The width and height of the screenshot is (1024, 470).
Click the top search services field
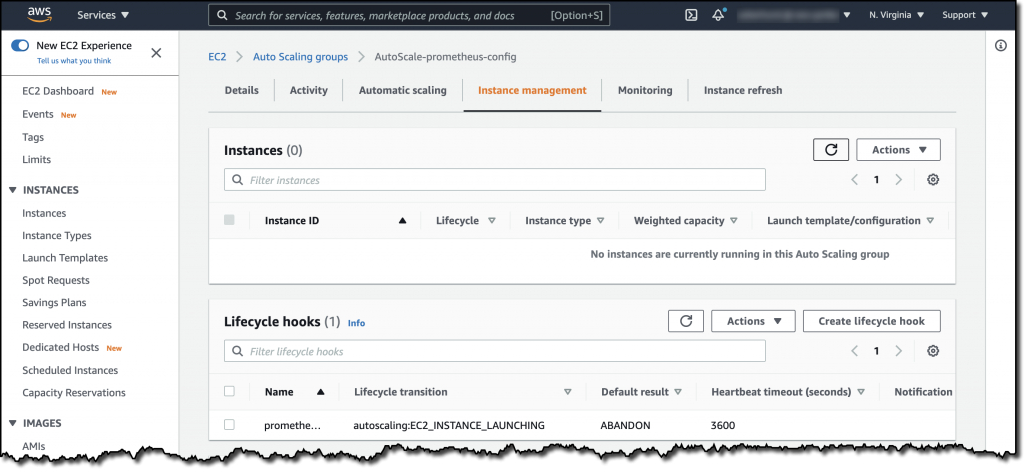pyautogui.click(x=409, y=15)
